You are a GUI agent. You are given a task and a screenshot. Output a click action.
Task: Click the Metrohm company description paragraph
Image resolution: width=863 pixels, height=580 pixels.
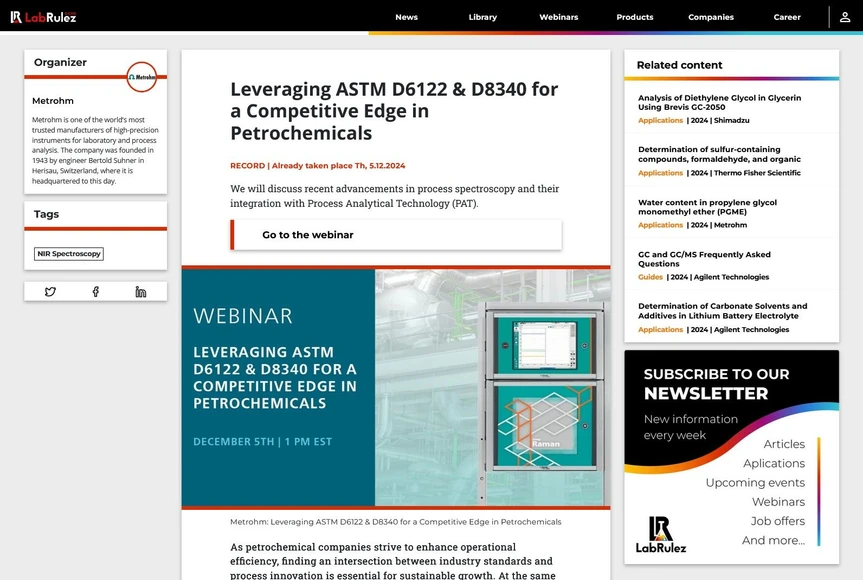click(95, 150)
